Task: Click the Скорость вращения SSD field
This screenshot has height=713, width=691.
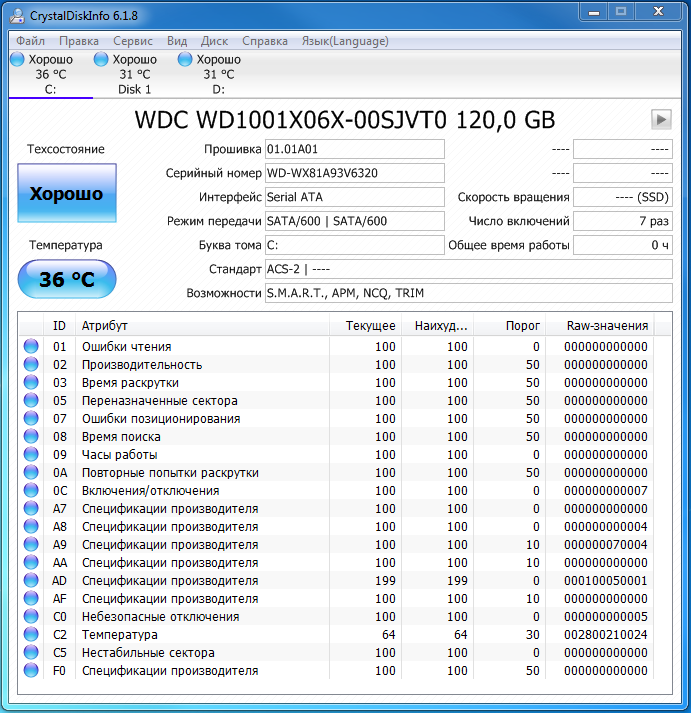Action: [x=623, y=197]
